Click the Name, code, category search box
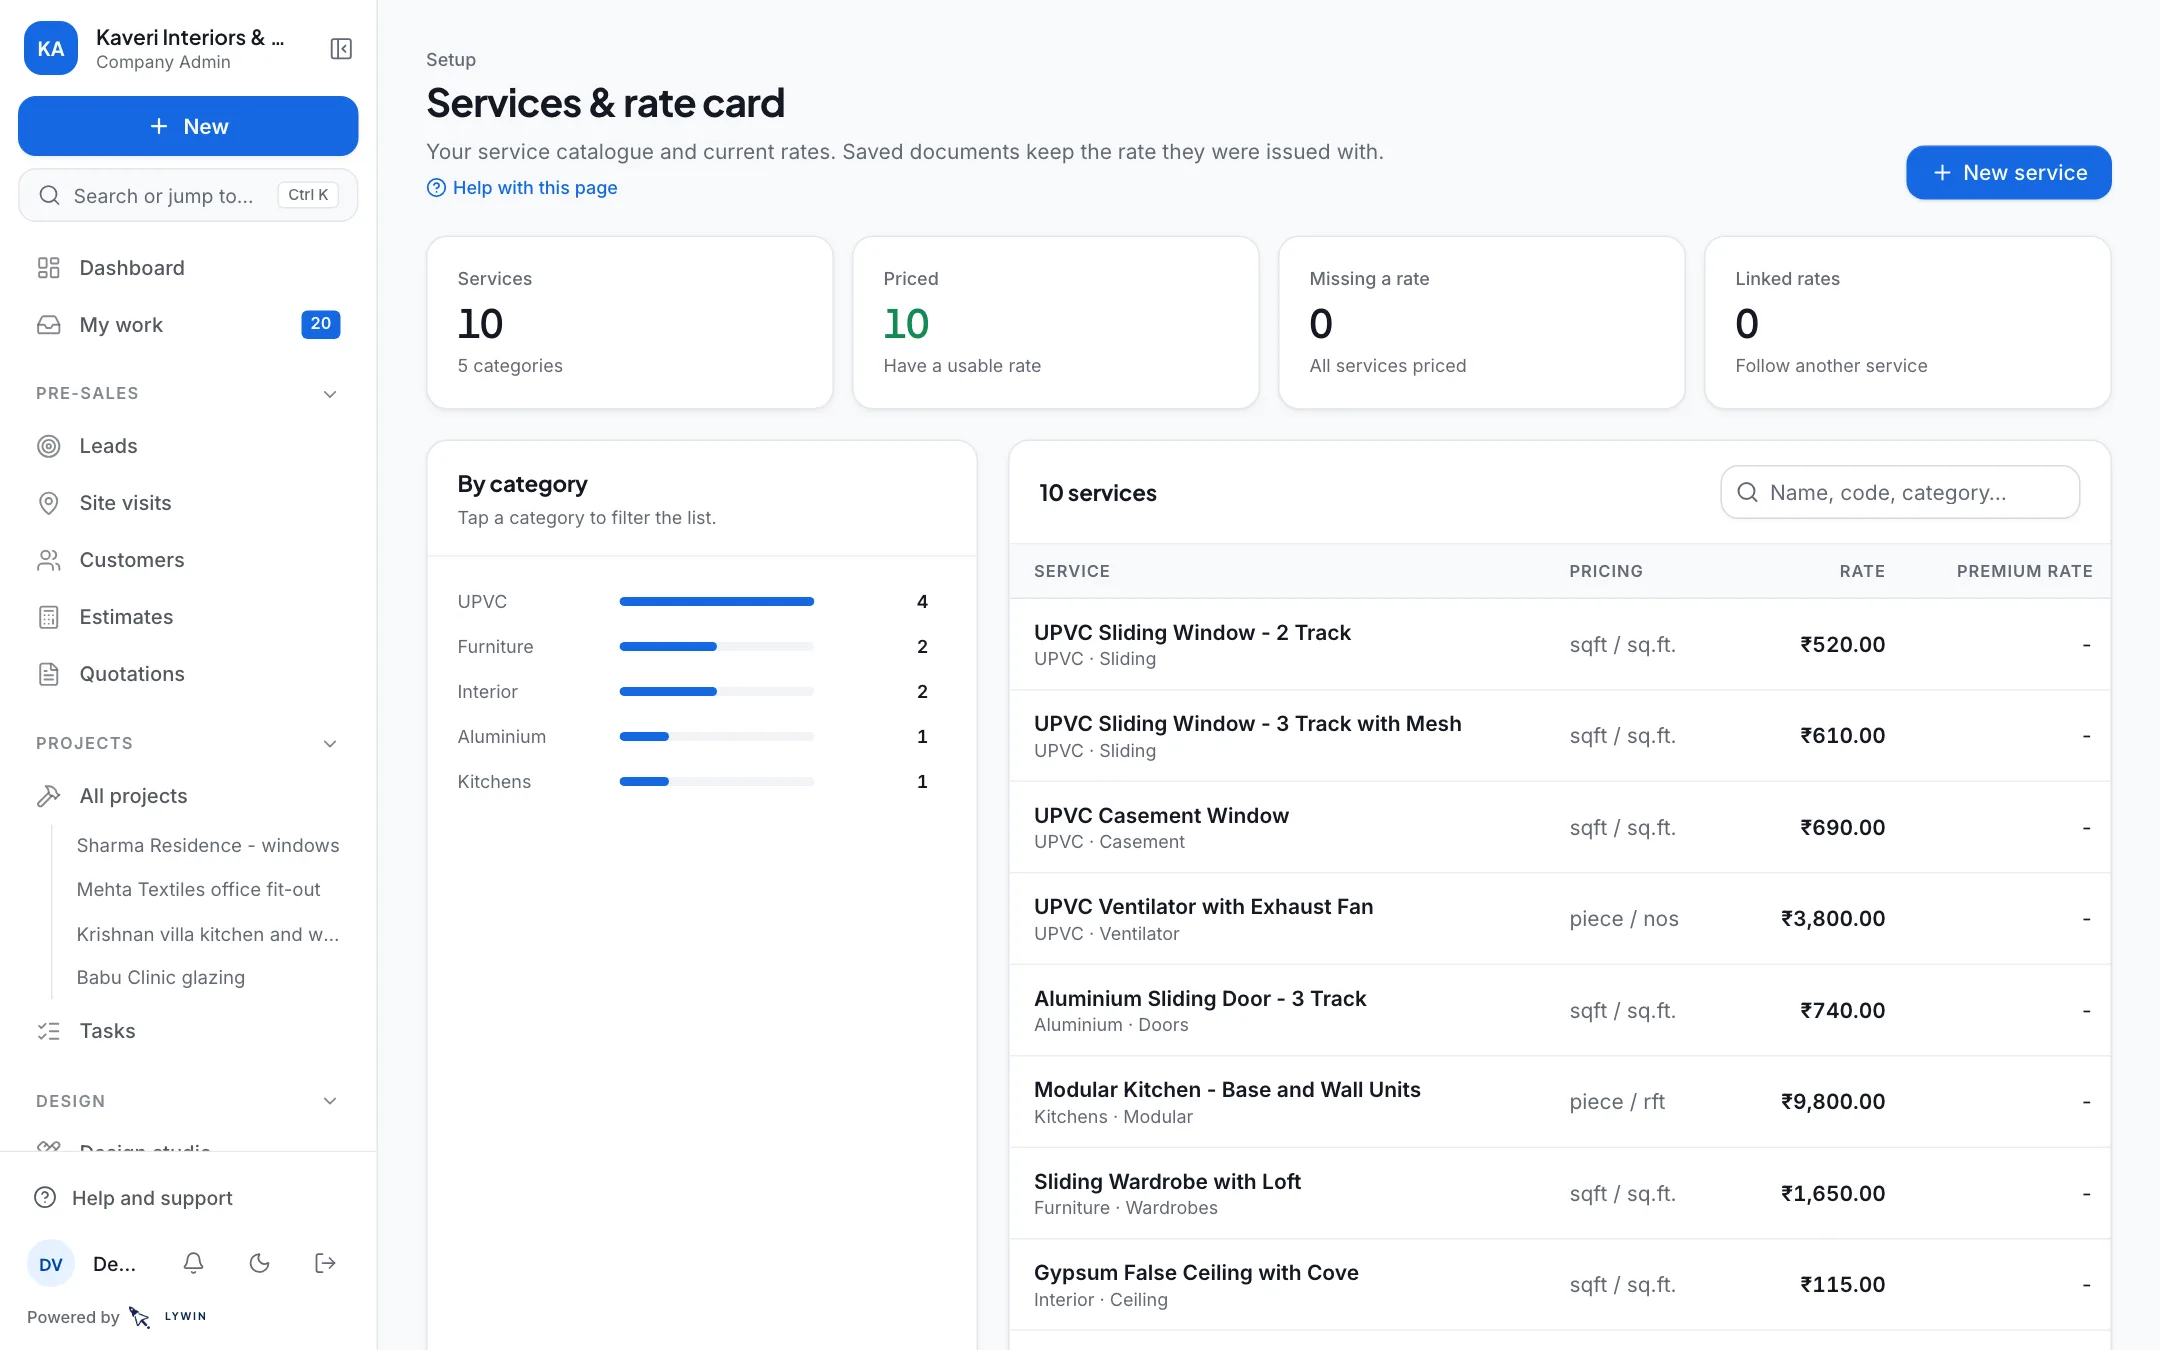This screenshot has width=2160, height=1350. (x=1899, y=492)
